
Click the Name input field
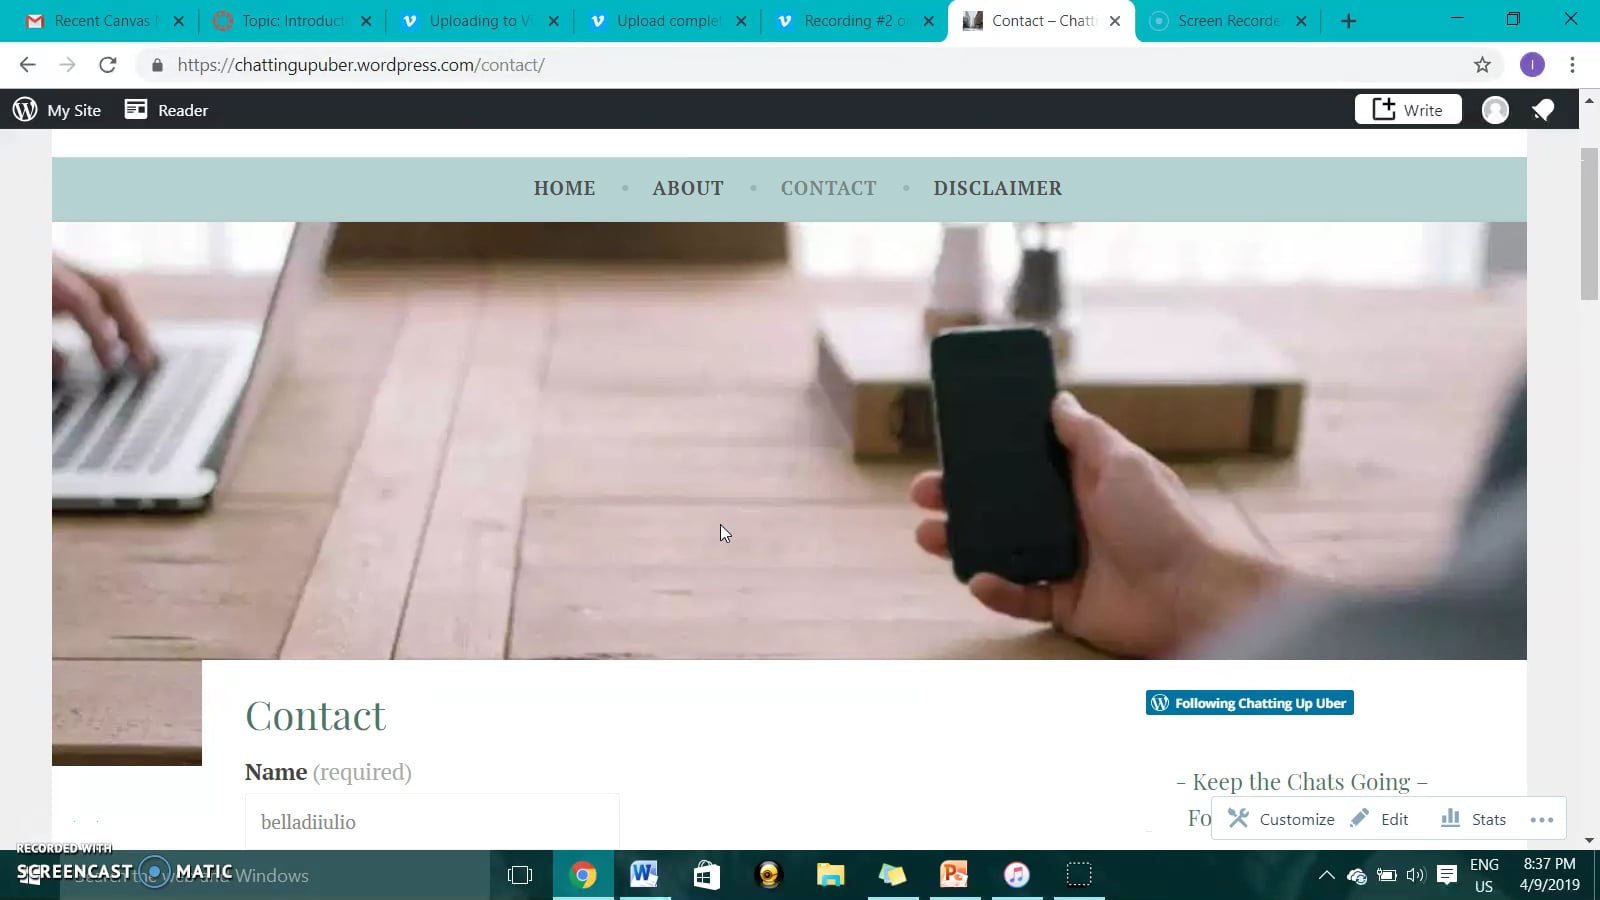pos(432,822)
